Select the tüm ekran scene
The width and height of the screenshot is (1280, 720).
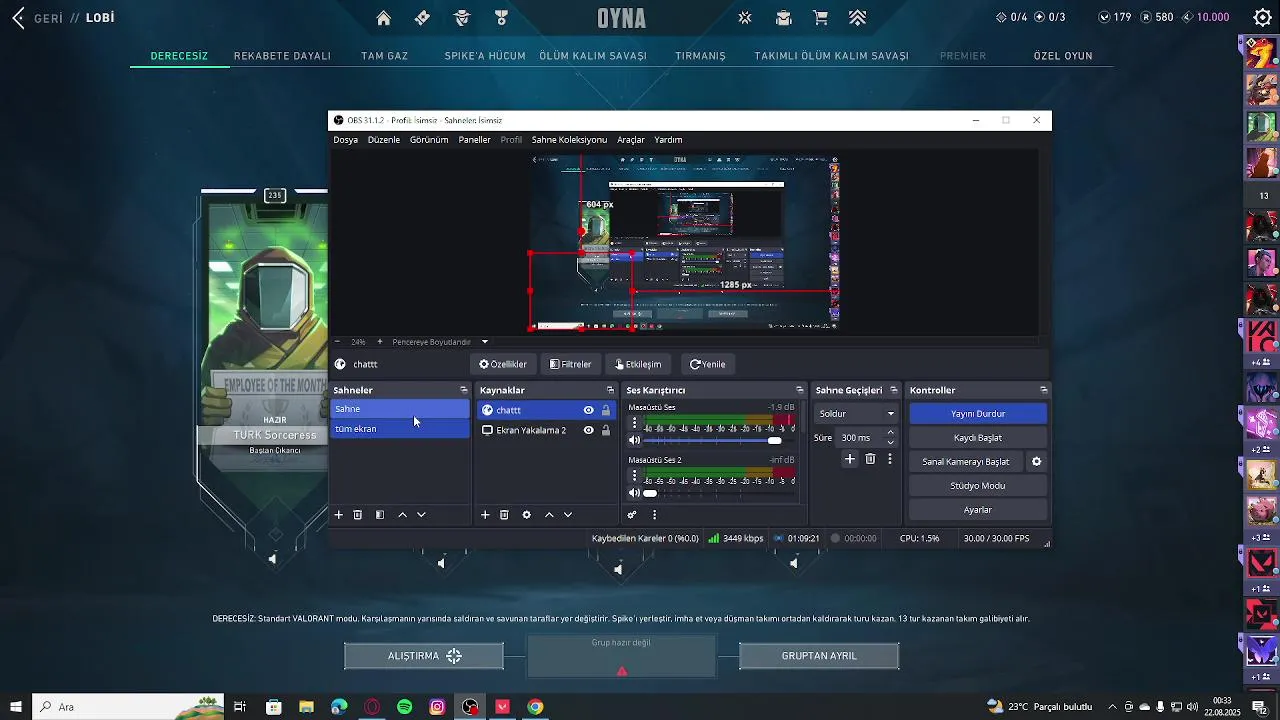tap(400, 429)
